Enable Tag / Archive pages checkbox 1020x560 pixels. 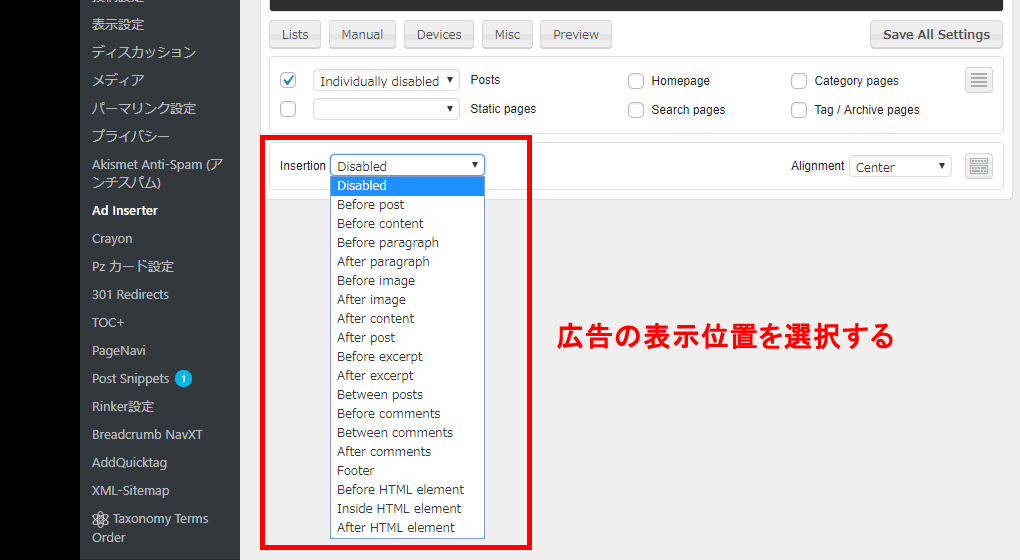click(x=799, y=110)
